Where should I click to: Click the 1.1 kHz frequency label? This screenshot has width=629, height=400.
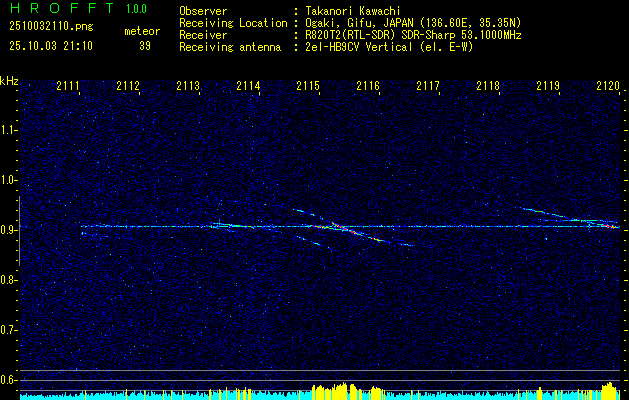click(9, 130)
